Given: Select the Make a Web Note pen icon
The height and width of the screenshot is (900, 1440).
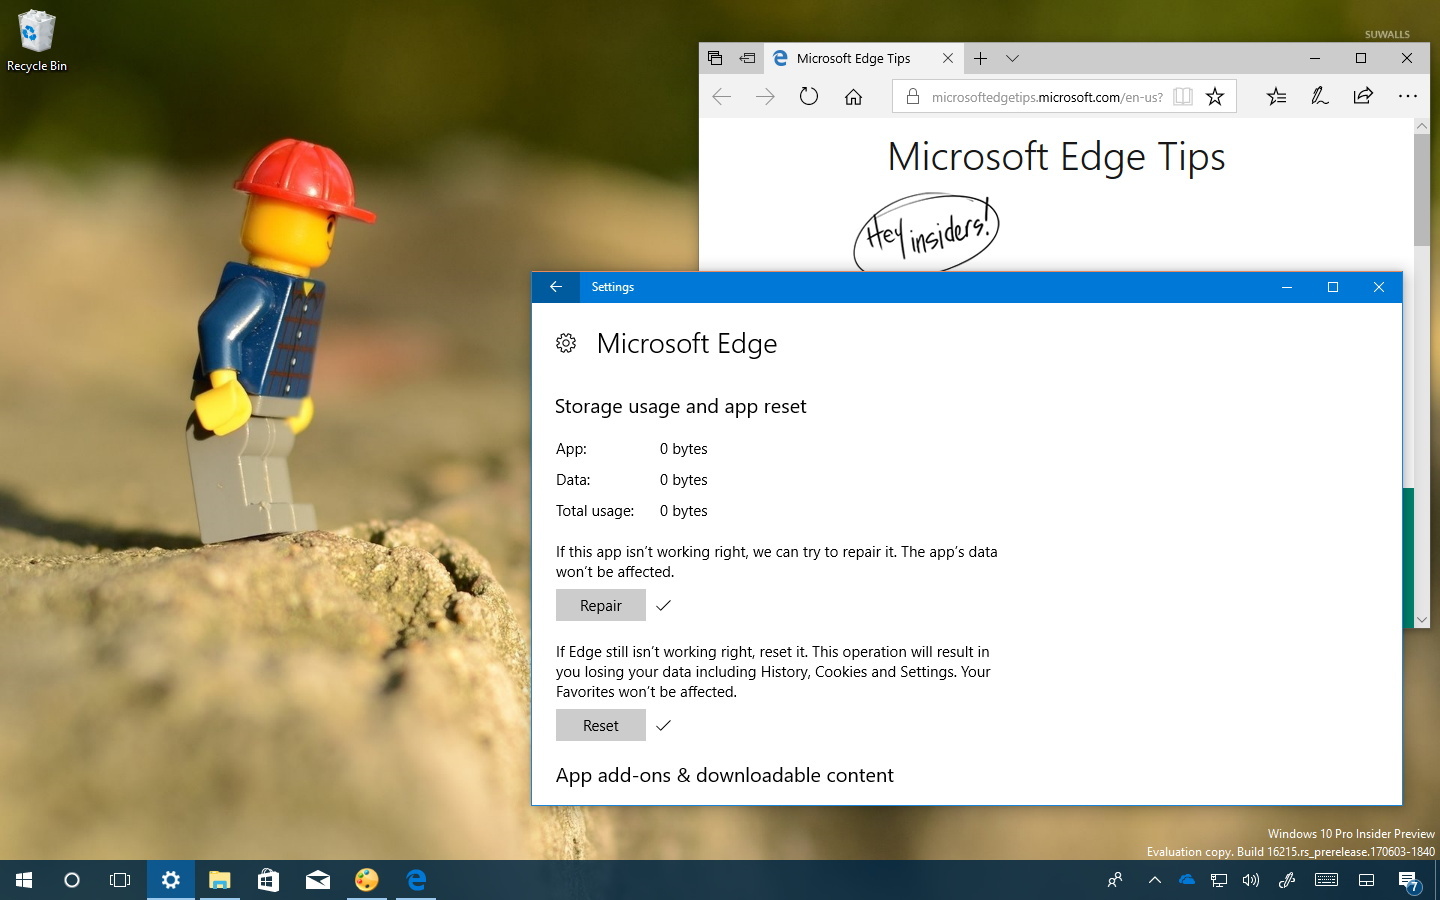Looking at the screenshot, I should tap(1320, 96).
